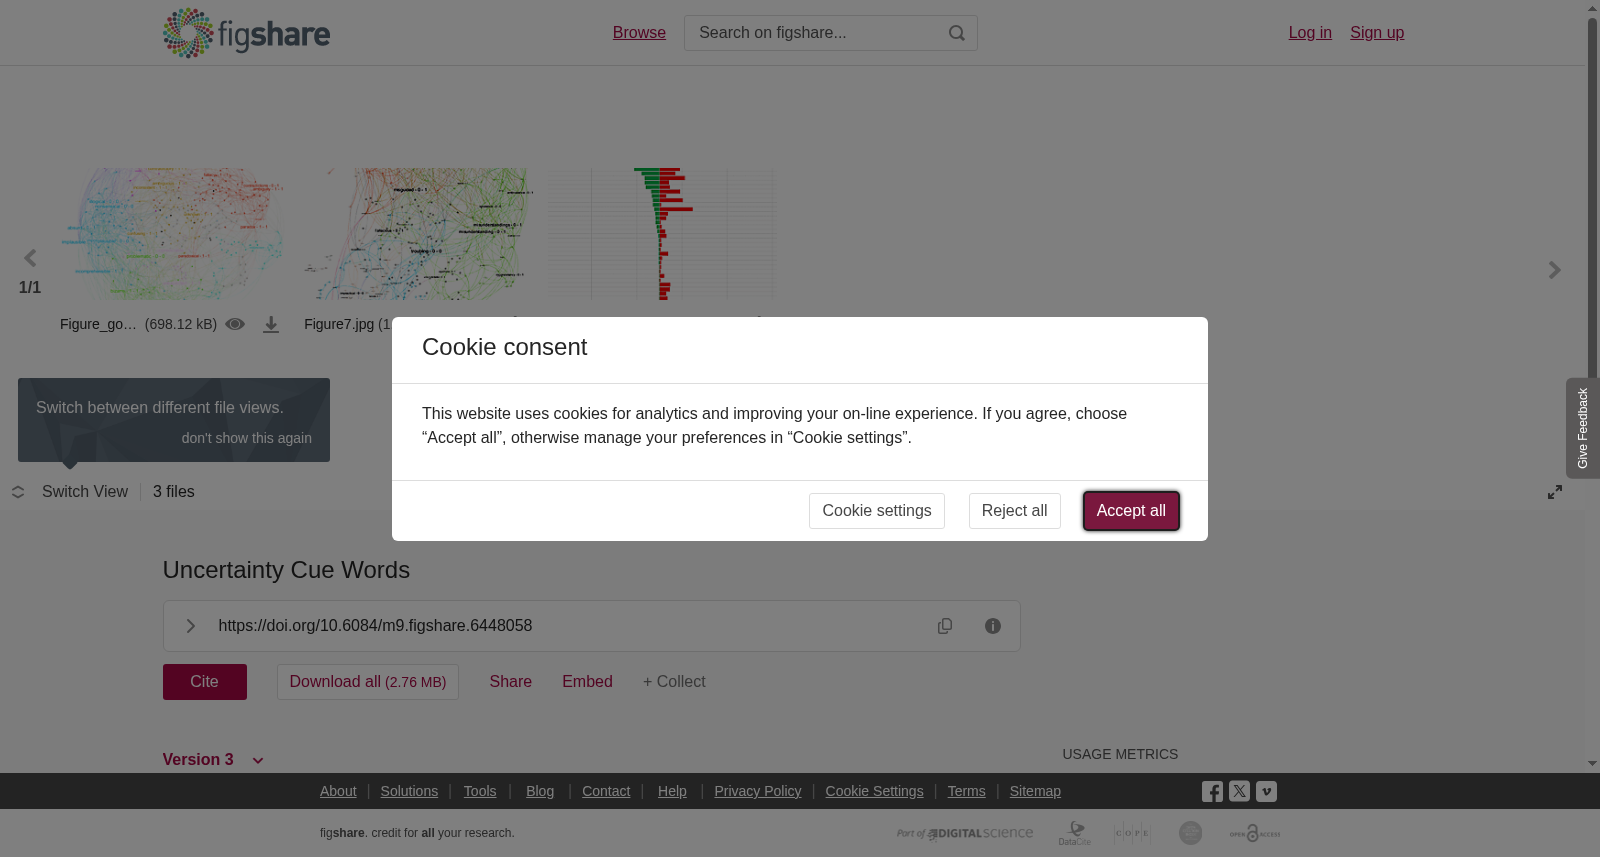Click the round badge logo in footer

click(1190, 833)
